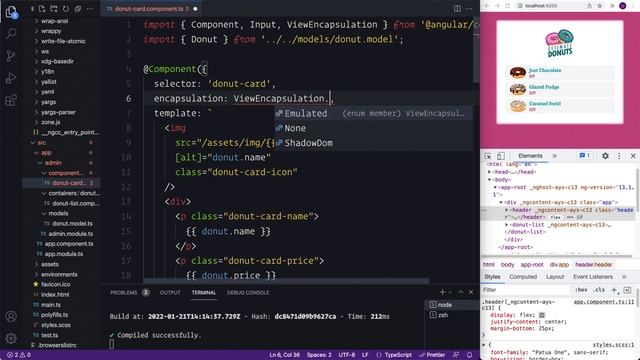Open the terminal launch profile dropdown arrow
Image resolution: width=640 pixels, height=360 pixels.
pyautogui.click(x=451, y=292)
